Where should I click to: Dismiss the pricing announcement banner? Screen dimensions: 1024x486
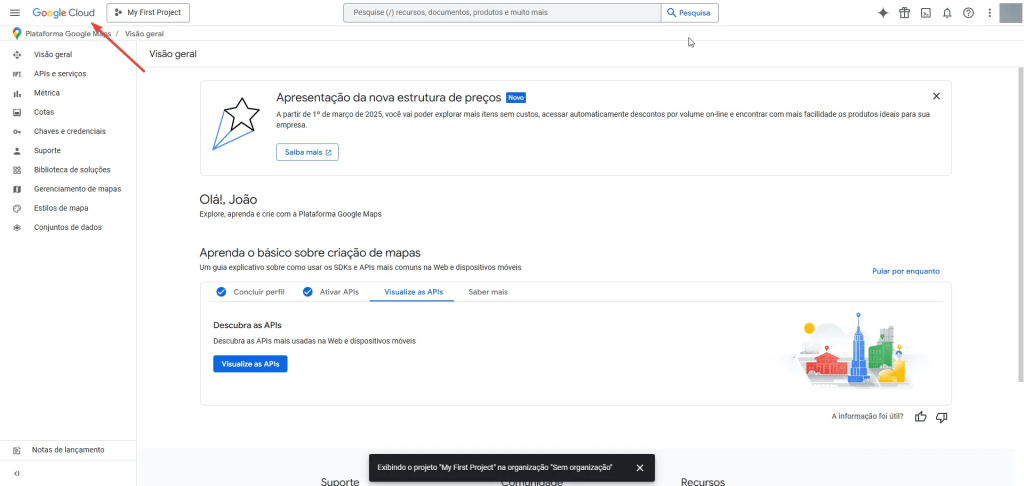pyautogui.click(x=936, y=96)
